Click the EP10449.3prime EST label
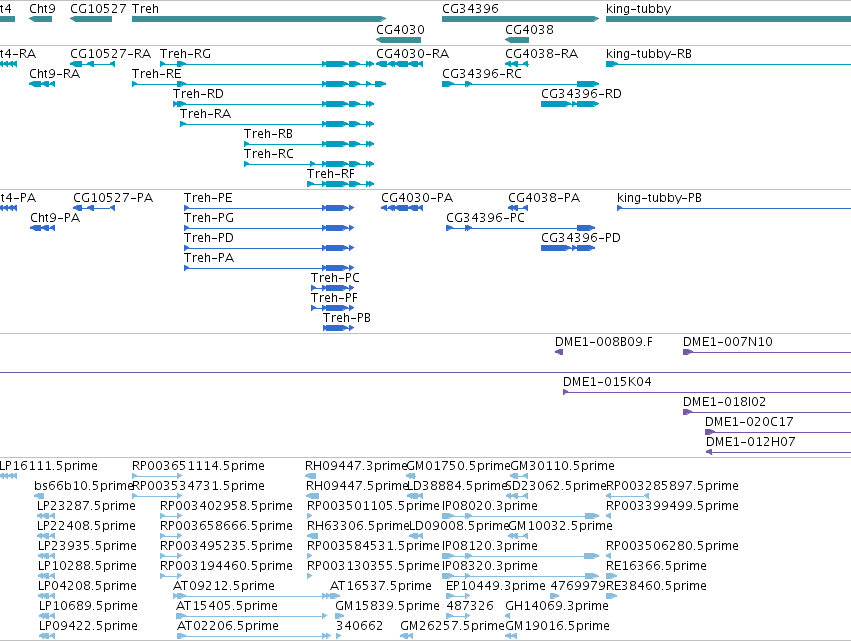Screen dimensions: 851x641 click(496, 586)
